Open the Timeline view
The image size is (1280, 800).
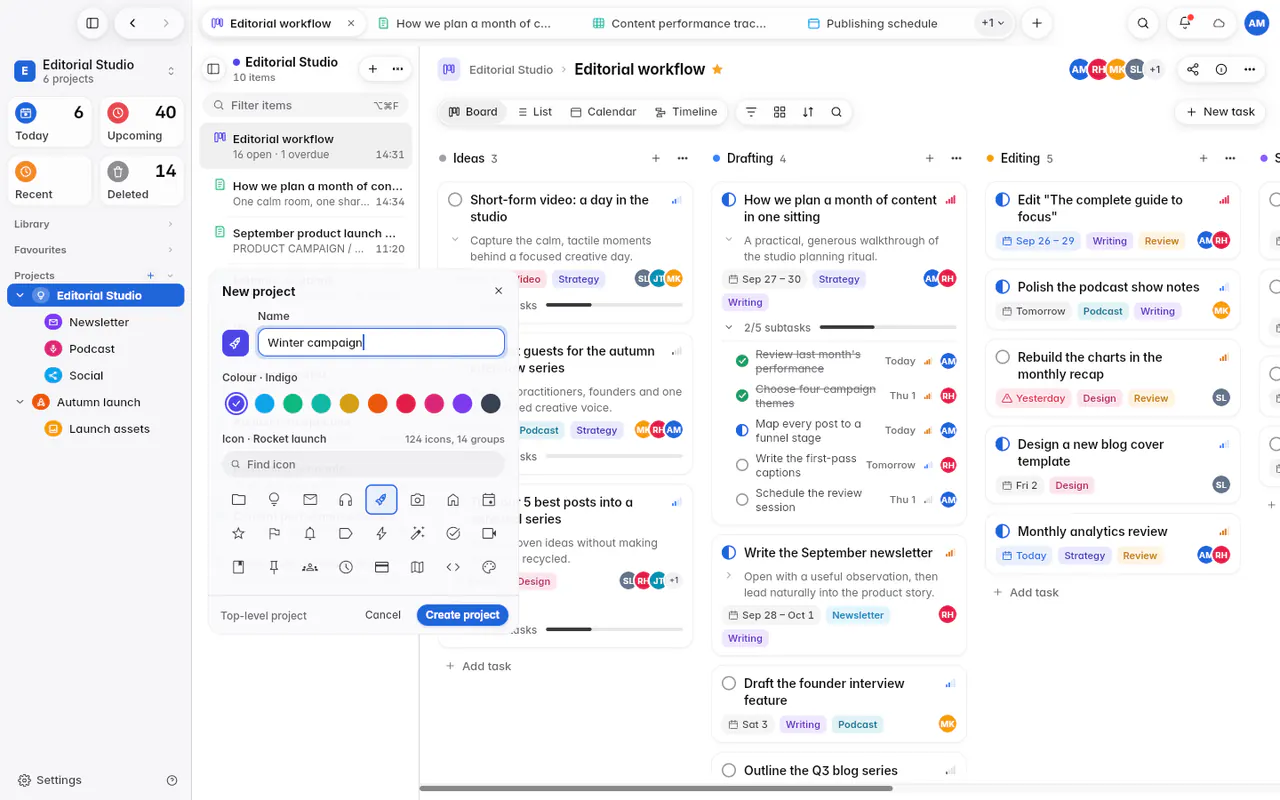(686, 112)
